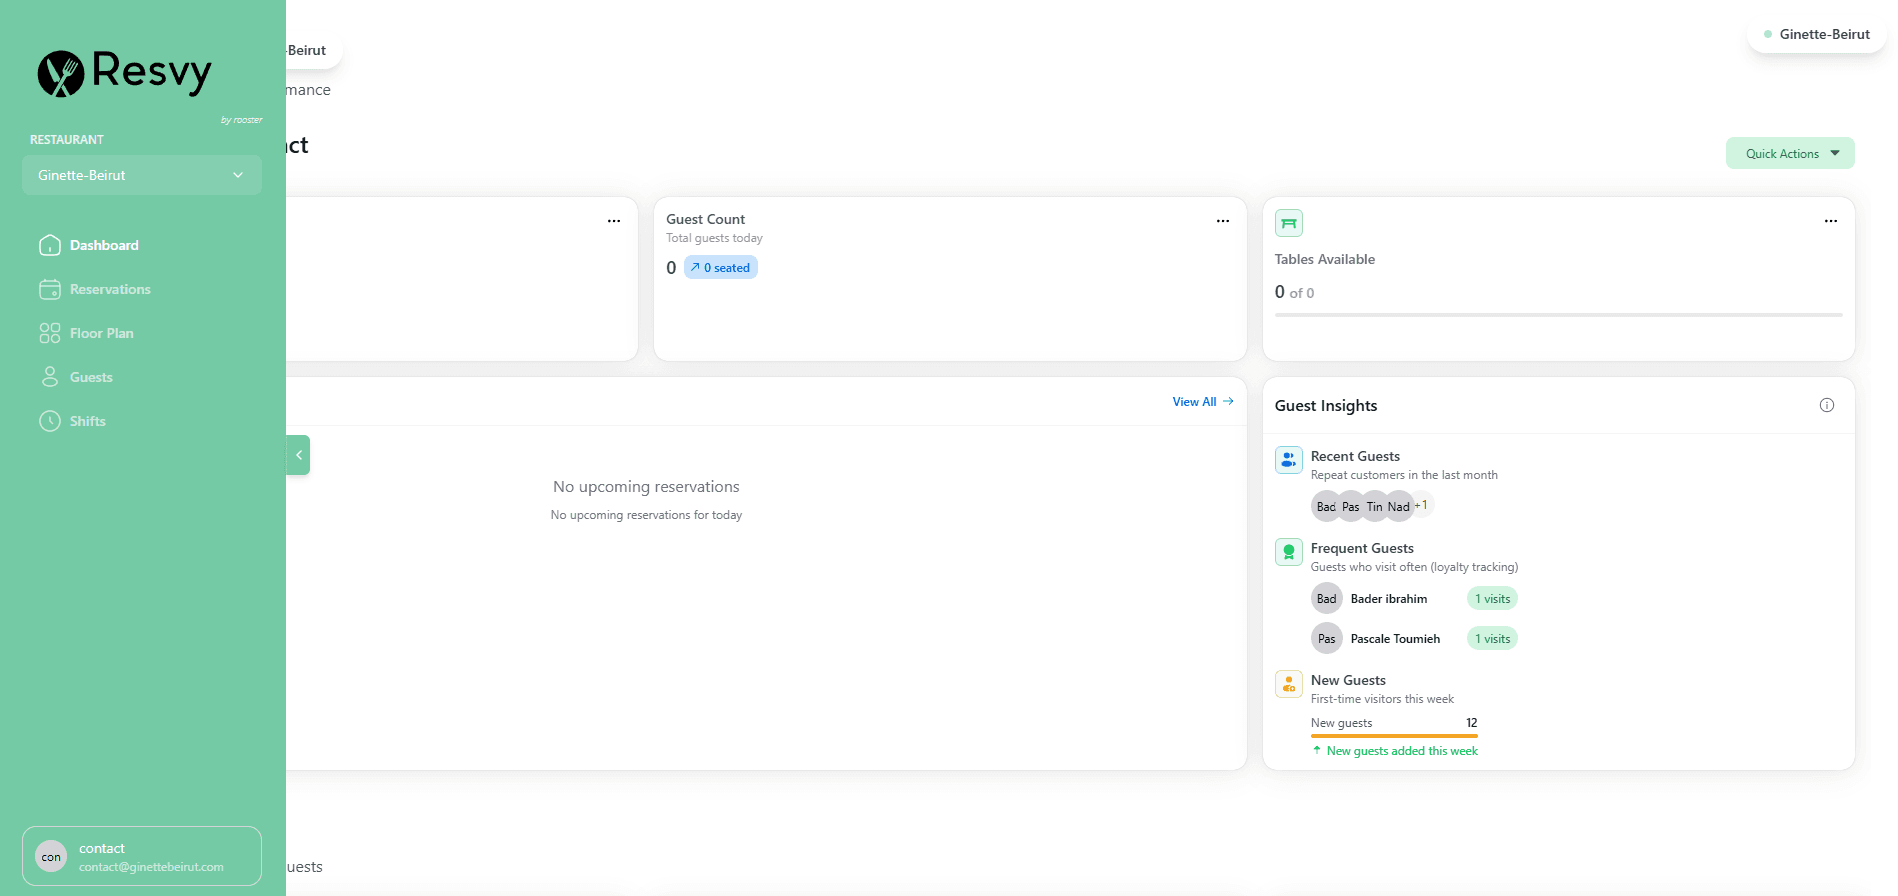Click the 0 seated badge
1898x896 pixels.
(720, 268)
